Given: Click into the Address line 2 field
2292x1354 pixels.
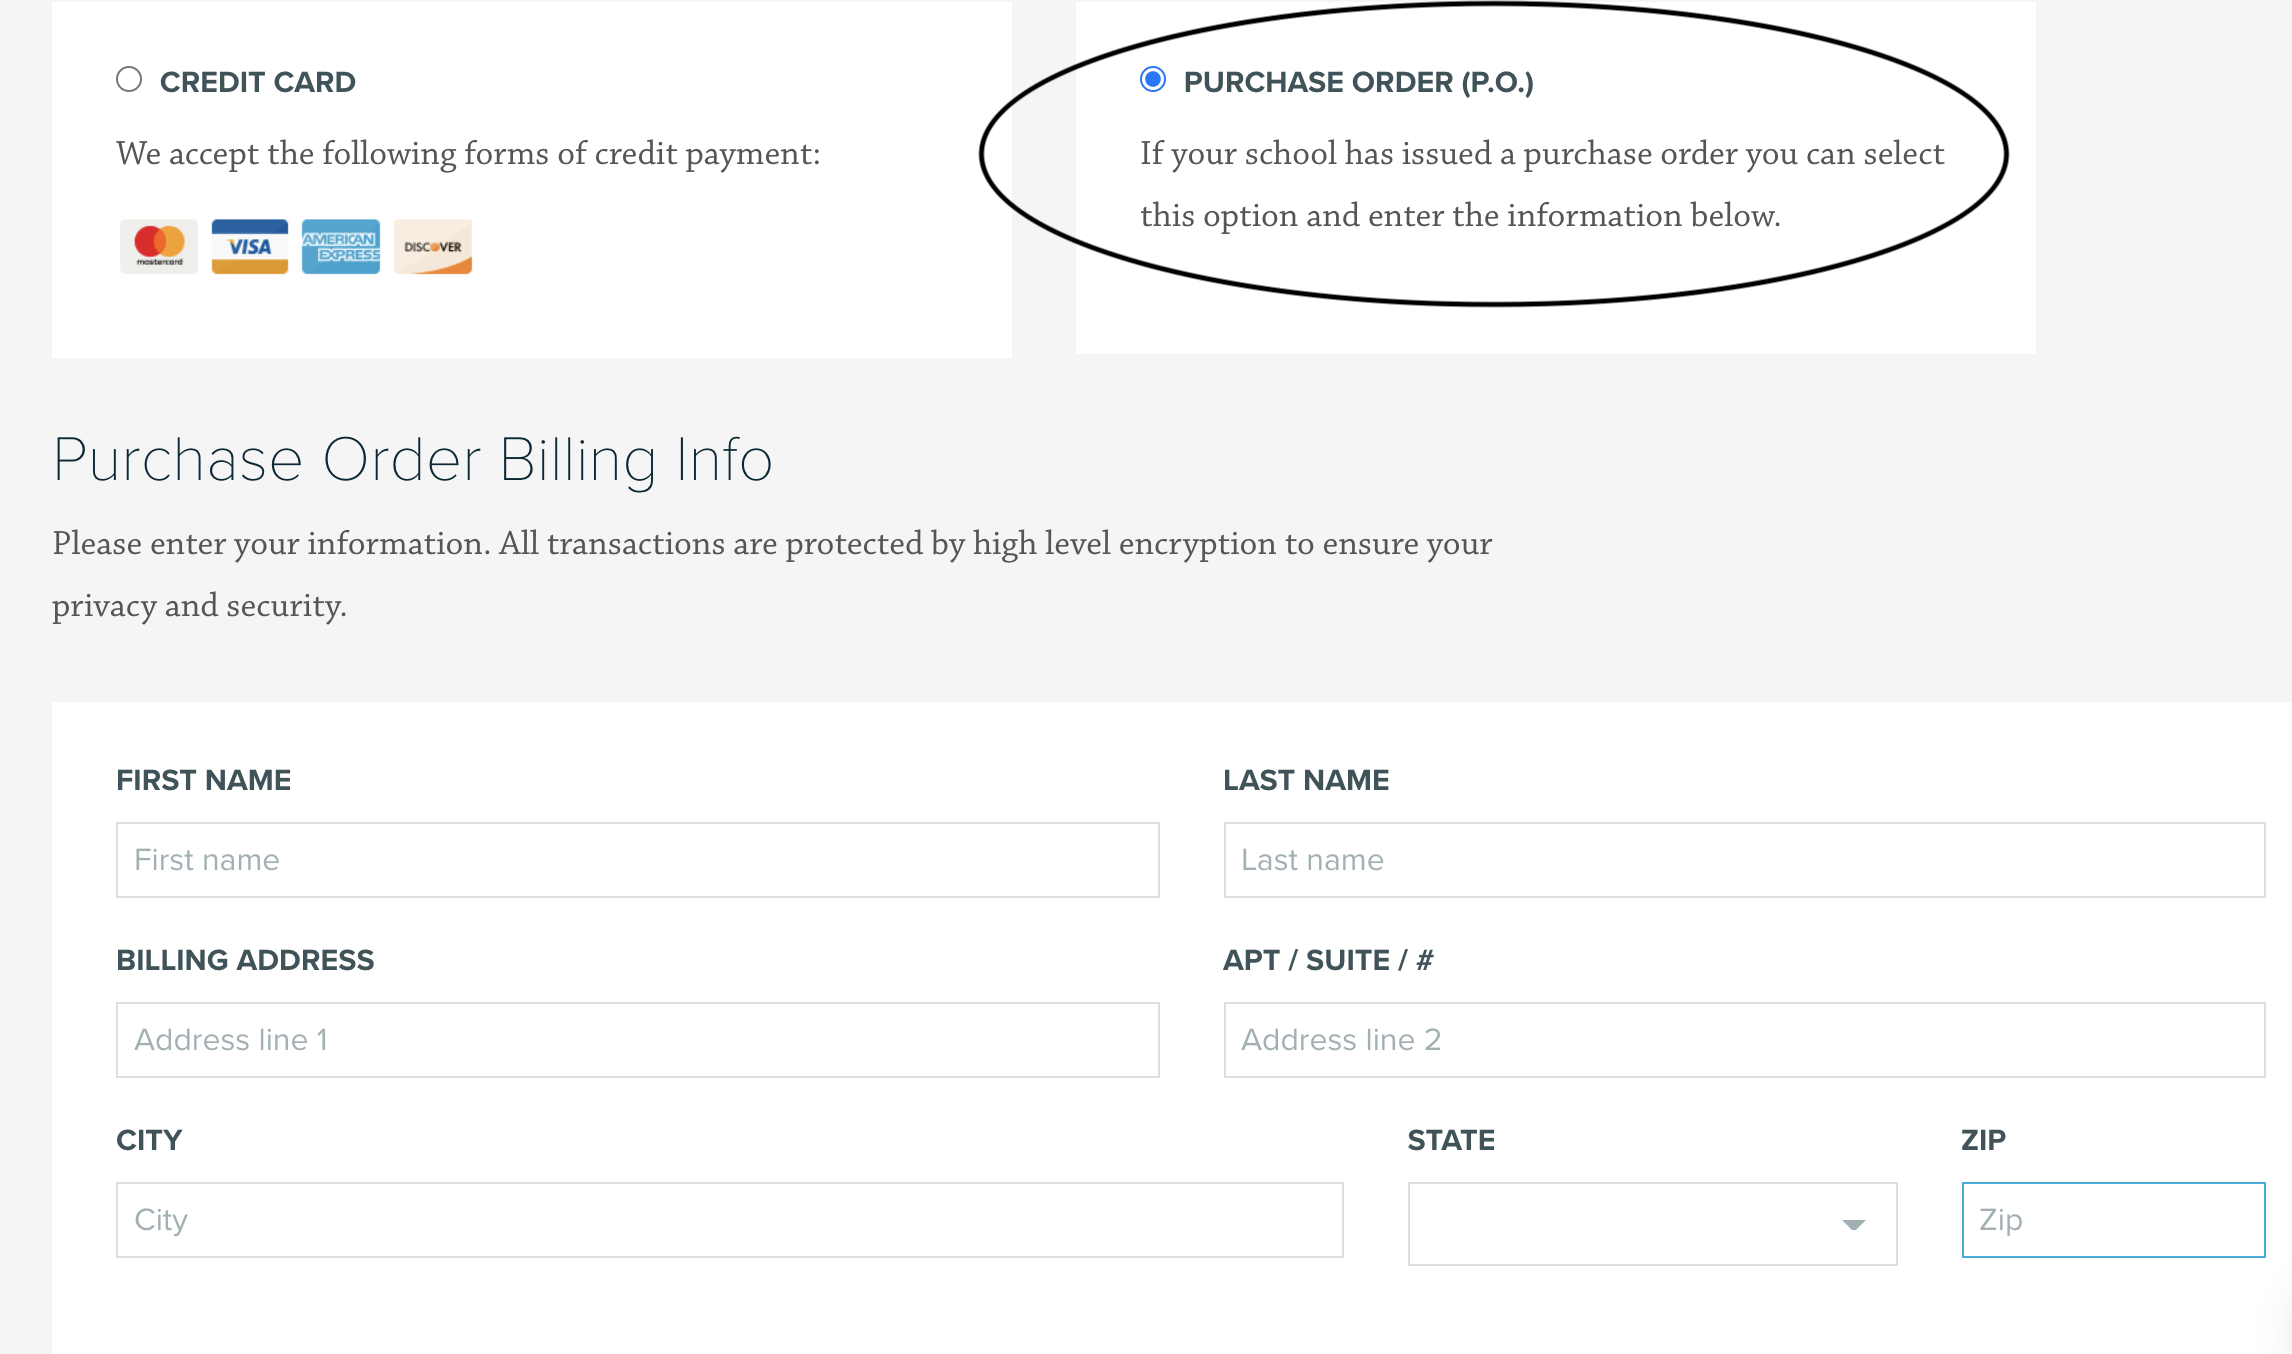Looking at the screenshot, I should (x=1744, y=1040).
